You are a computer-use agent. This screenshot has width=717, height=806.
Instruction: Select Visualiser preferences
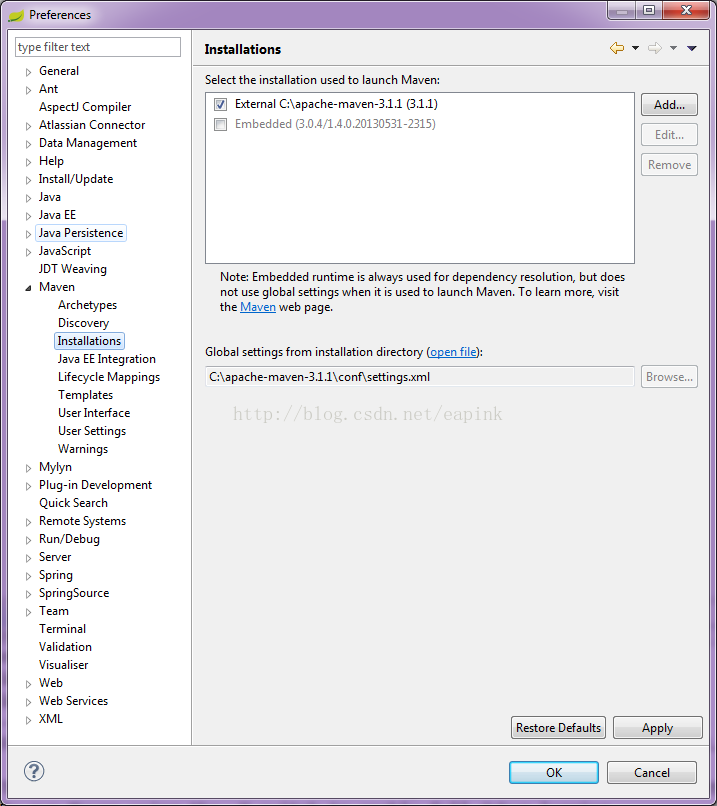click(63, 665)
